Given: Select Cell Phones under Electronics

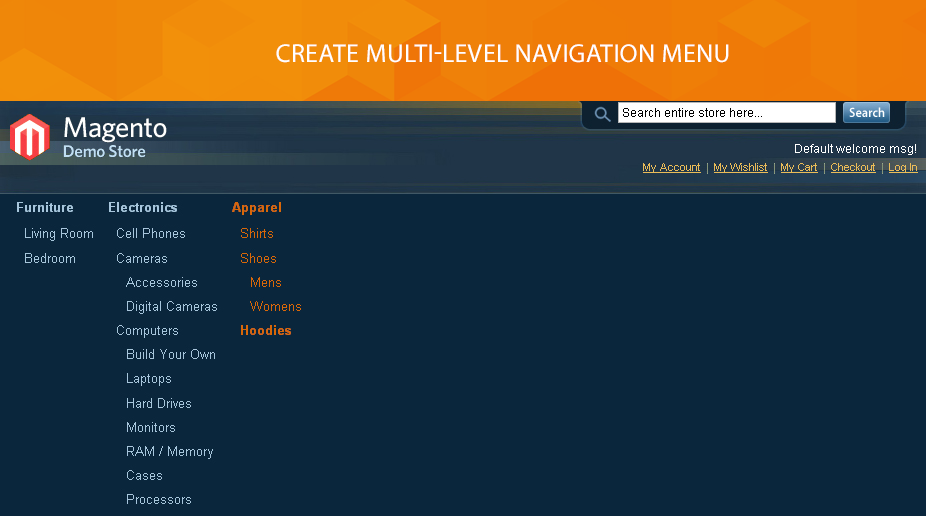Looking at the screenshot, I should click(x=151, y=234).
